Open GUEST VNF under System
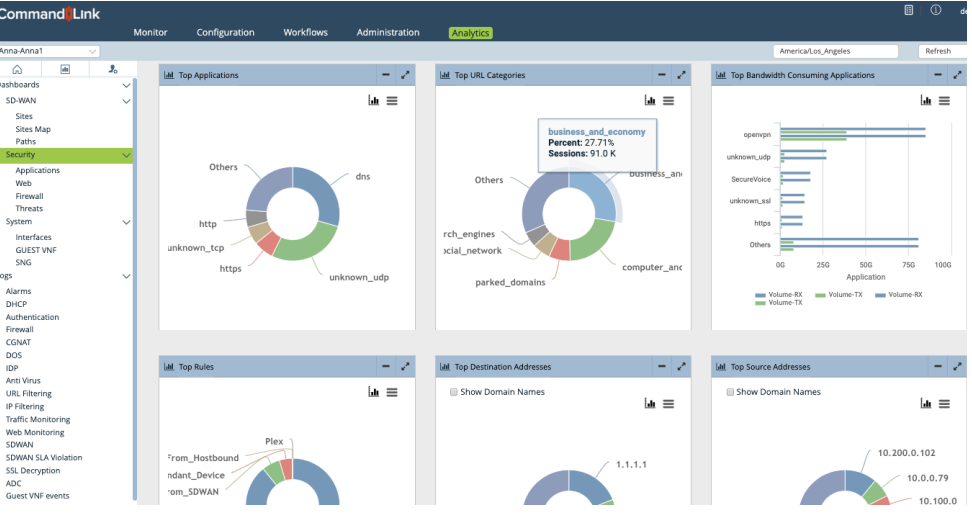The image size is (972, 519). [x=36, y=250]
